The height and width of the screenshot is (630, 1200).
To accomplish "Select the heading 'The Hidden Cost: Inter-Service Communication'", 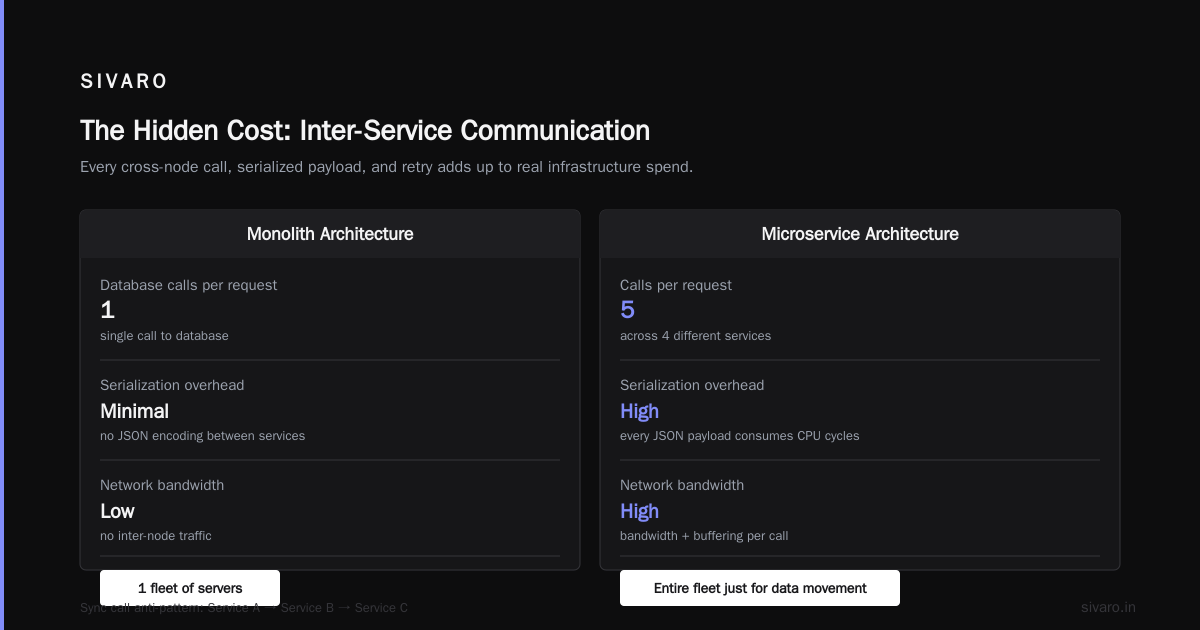I will 365,131.
